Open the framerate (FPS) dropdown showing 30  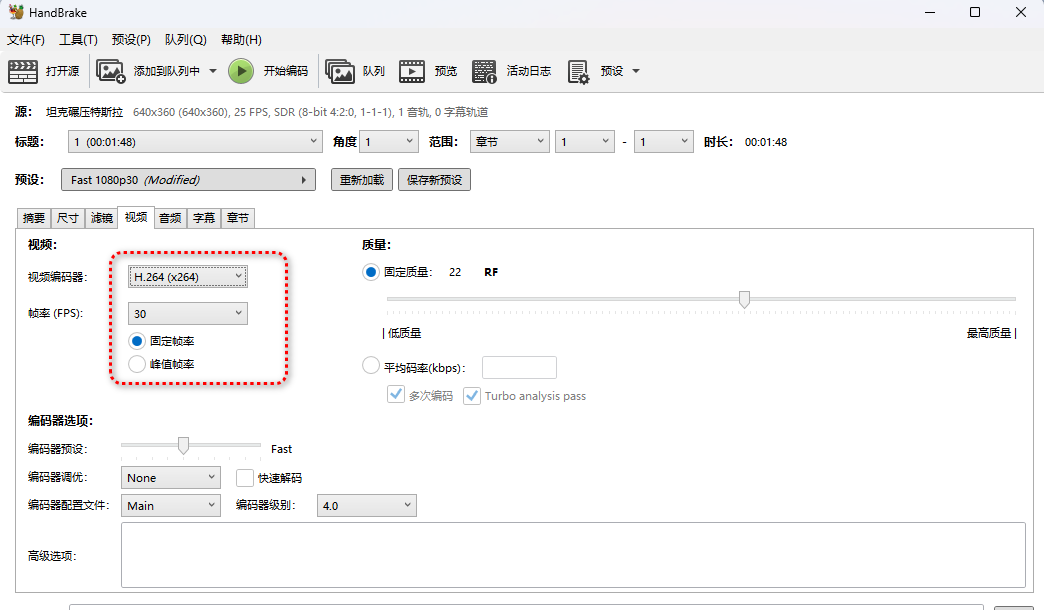[188, 314]
